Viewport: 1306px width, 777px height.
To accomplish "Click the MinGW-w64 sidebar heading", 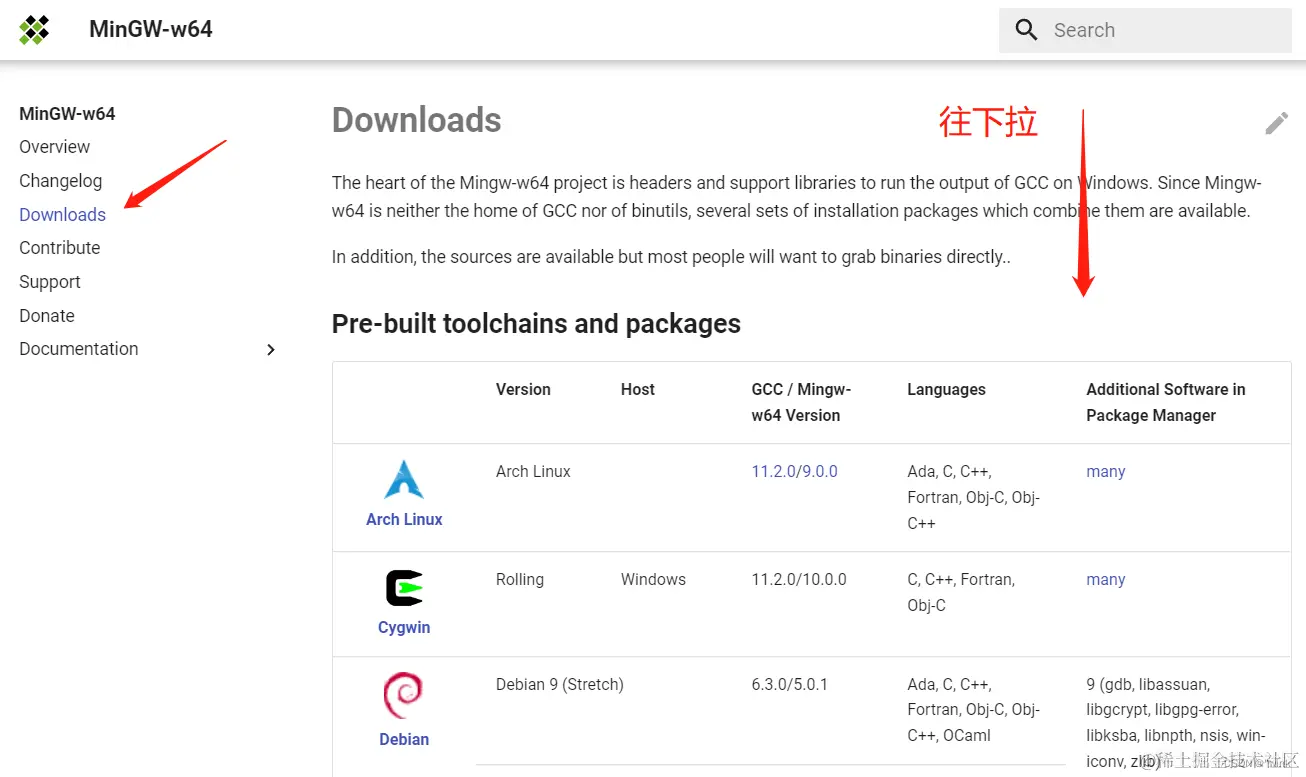I will pyautogui.click(x=67, y=114).
